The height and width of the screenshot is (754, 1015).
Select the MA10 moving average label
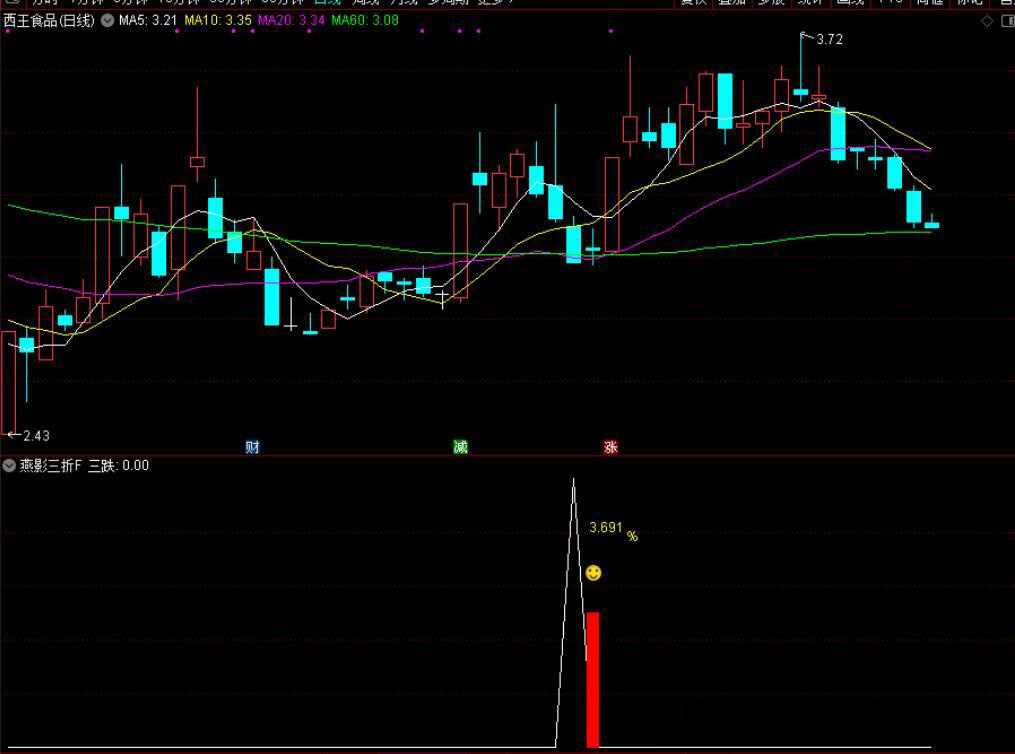coord(218,20)
